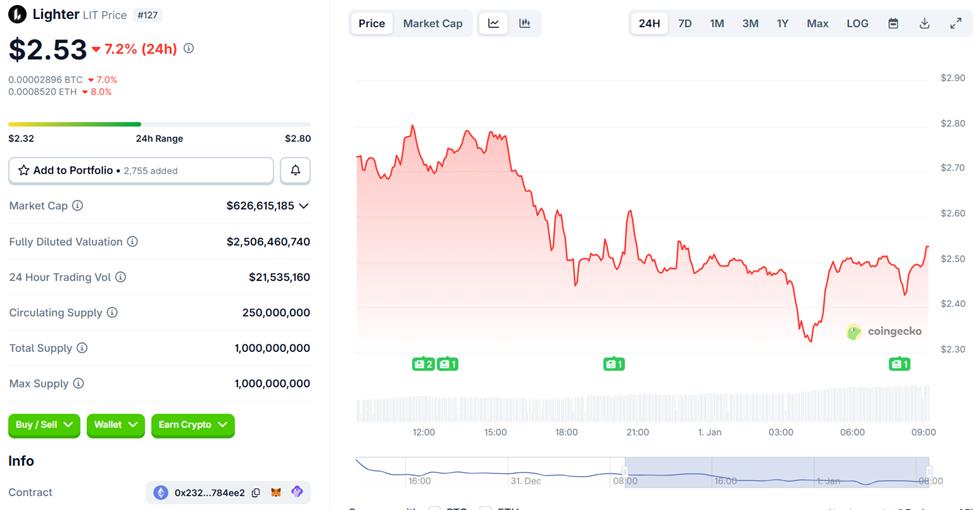The height and width of the screenshot is (510, 975).
Task: Select the 1Y time range
Action: tap(783, 23)
